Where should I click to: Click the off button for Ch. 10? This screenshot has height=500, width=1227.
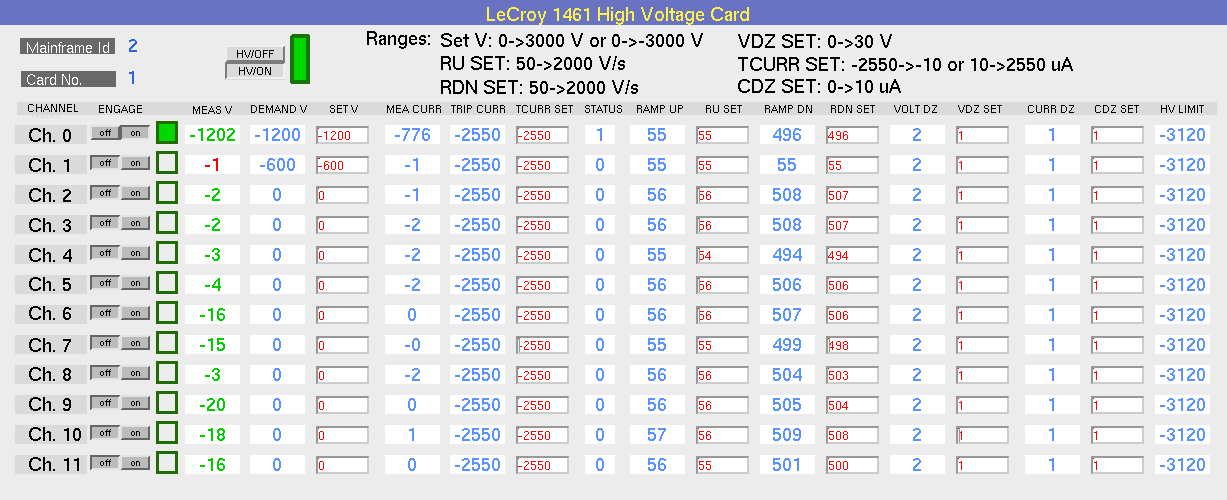(105, 432)
